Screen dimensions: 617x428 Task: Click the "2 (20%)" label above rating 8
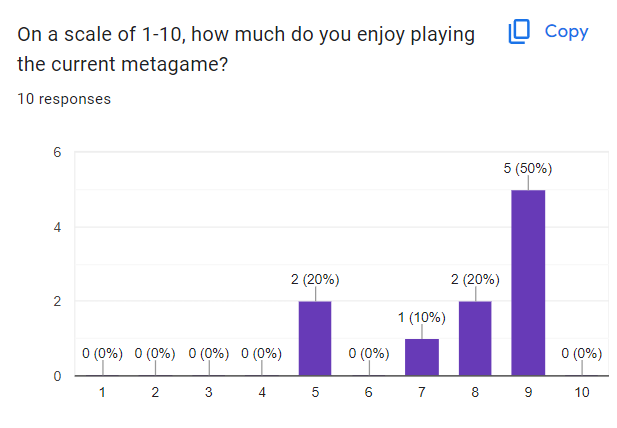click(475, 280)
